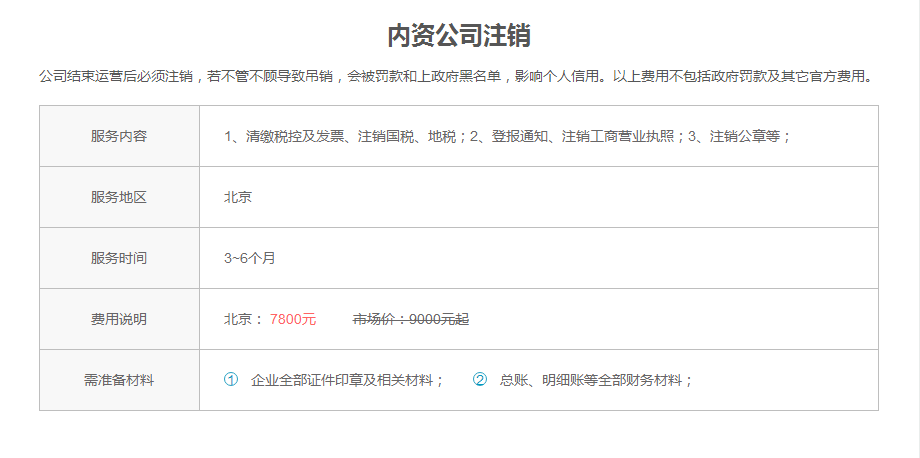Click 总账、明细账等全部财务材料 item
Screen dimensions: 920x458
(x=596, y=380)
